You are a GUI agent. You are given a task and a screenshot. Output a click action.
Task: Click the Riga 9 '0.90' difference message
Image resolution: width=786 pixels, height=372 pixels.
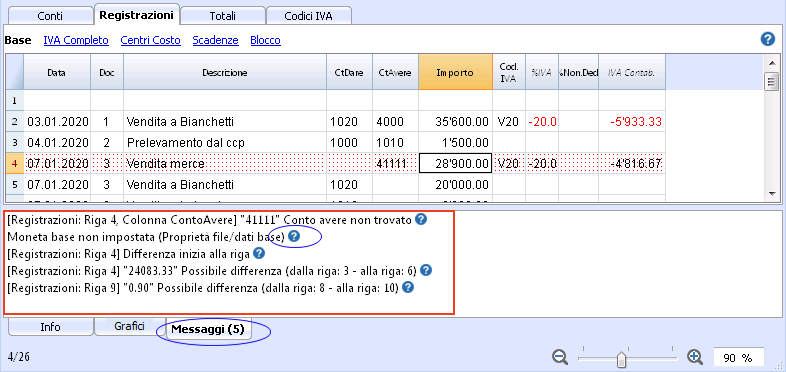coord(203,289)
